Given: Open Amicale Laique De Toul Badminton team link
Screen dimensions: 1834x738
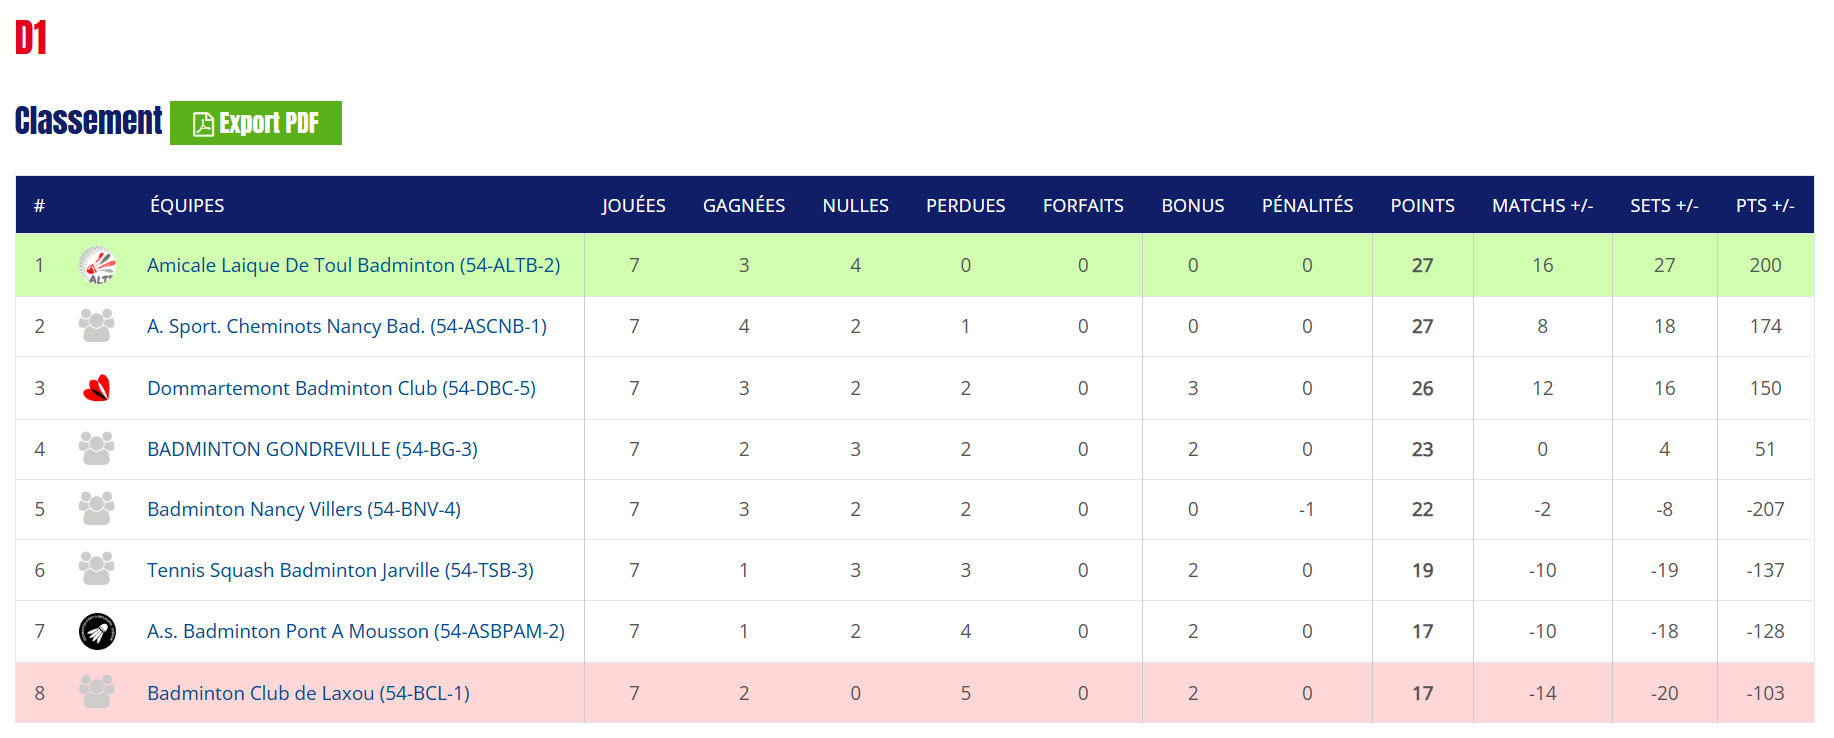Looking at the screenshot, I should click(x=353, y=265).
